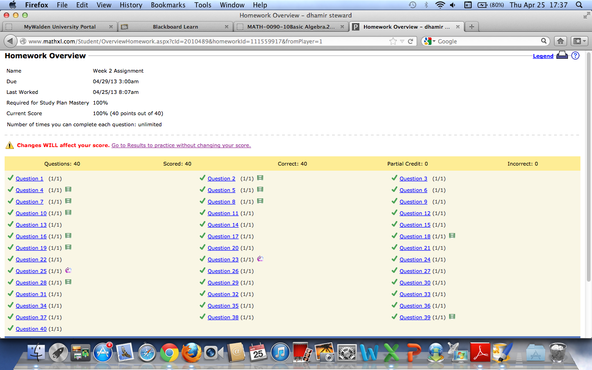Open Question 37 link
592x370 pixels.
coord(31,317)
